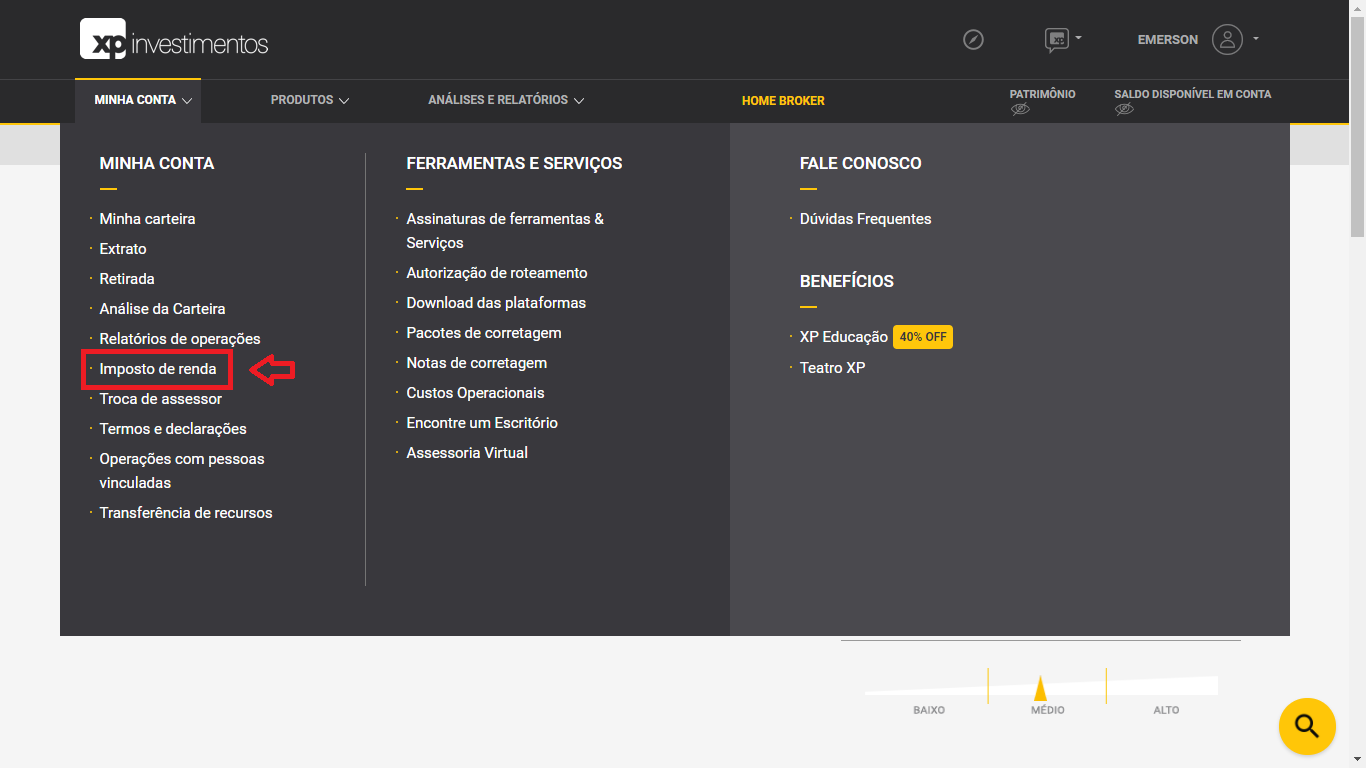The height and width of the screenshot is (768, 1366).
Task: Open the compass explore icon
Action: click(973, 40)
